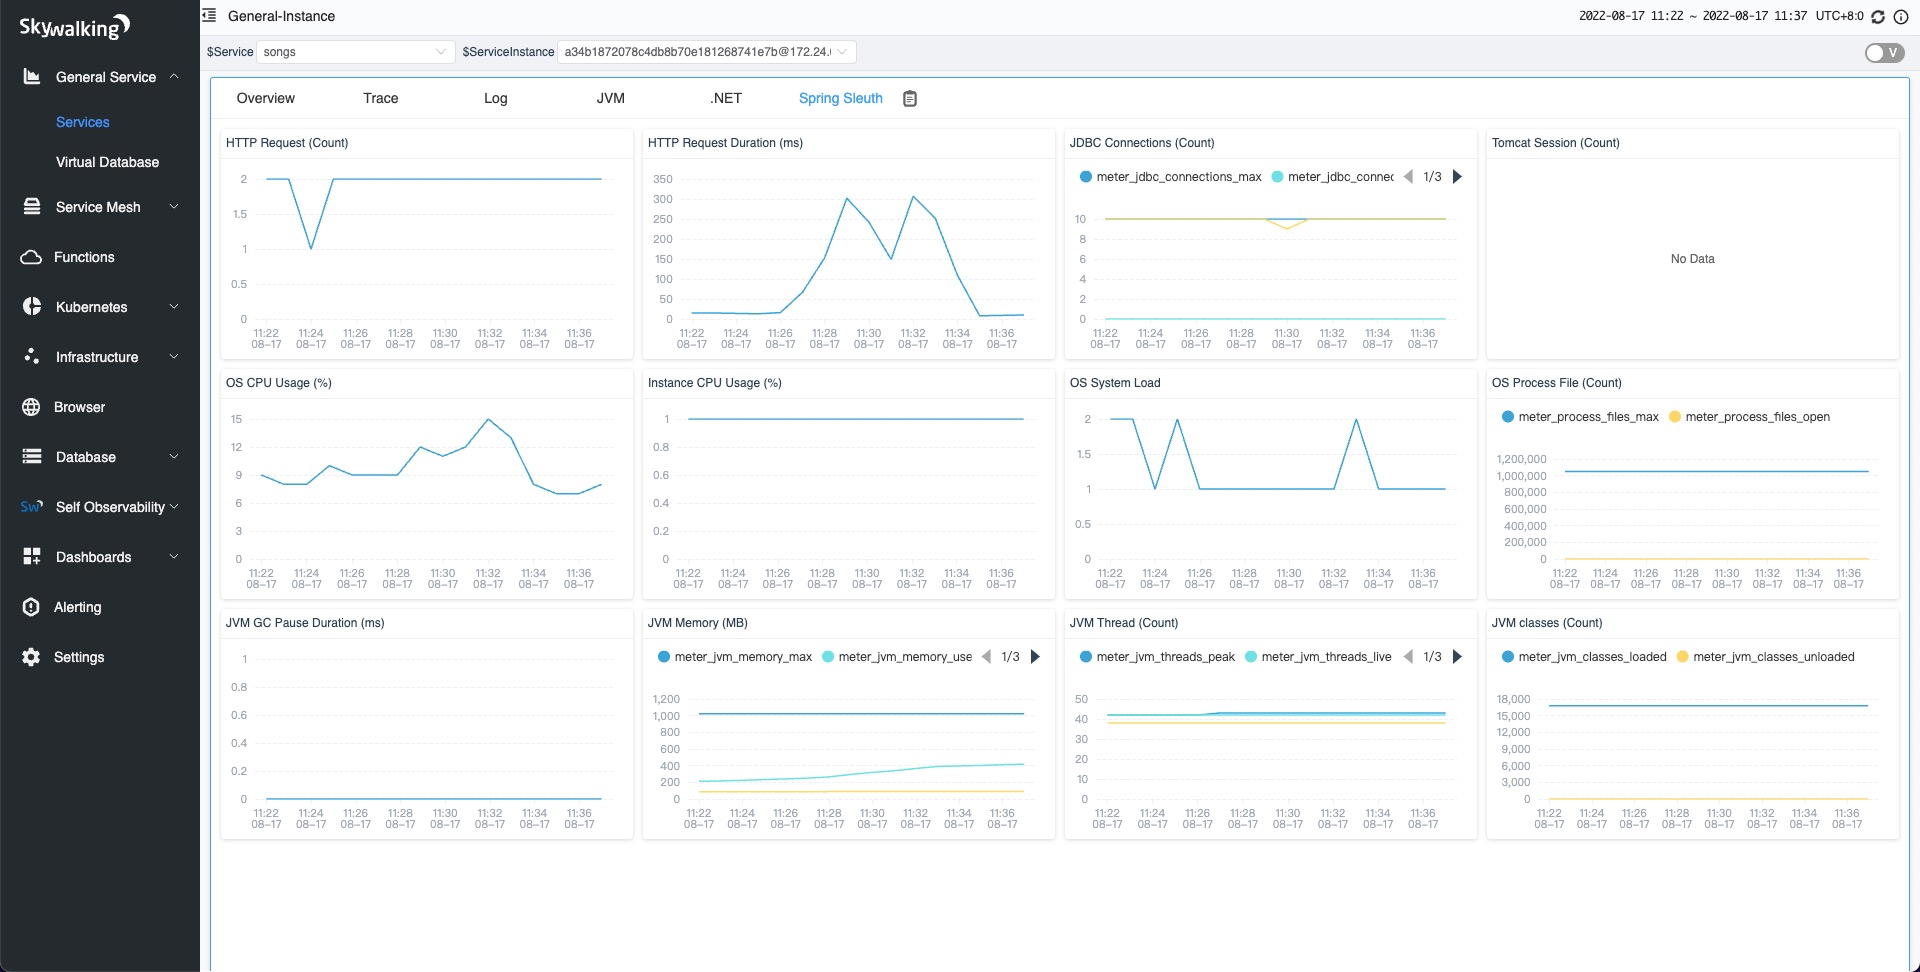The image size is (1920, 972).
Task: Toggle meter_process_files_max legend series
Action: coord(1580,417)
